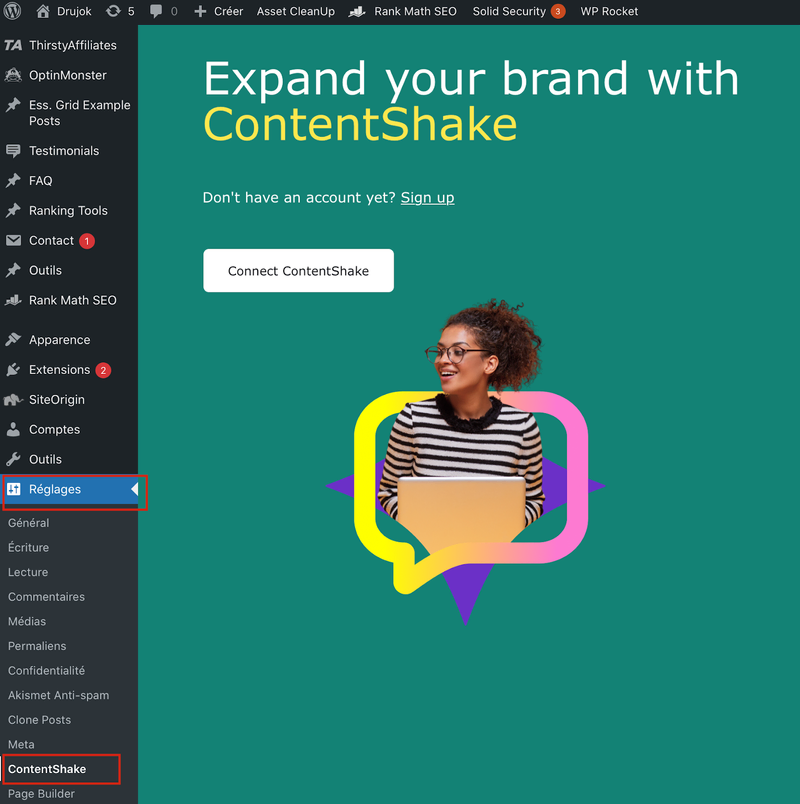Open OptinMonster sidebar menu
Viewport: 800px width, 804px height.
click(x=69, y=75)
